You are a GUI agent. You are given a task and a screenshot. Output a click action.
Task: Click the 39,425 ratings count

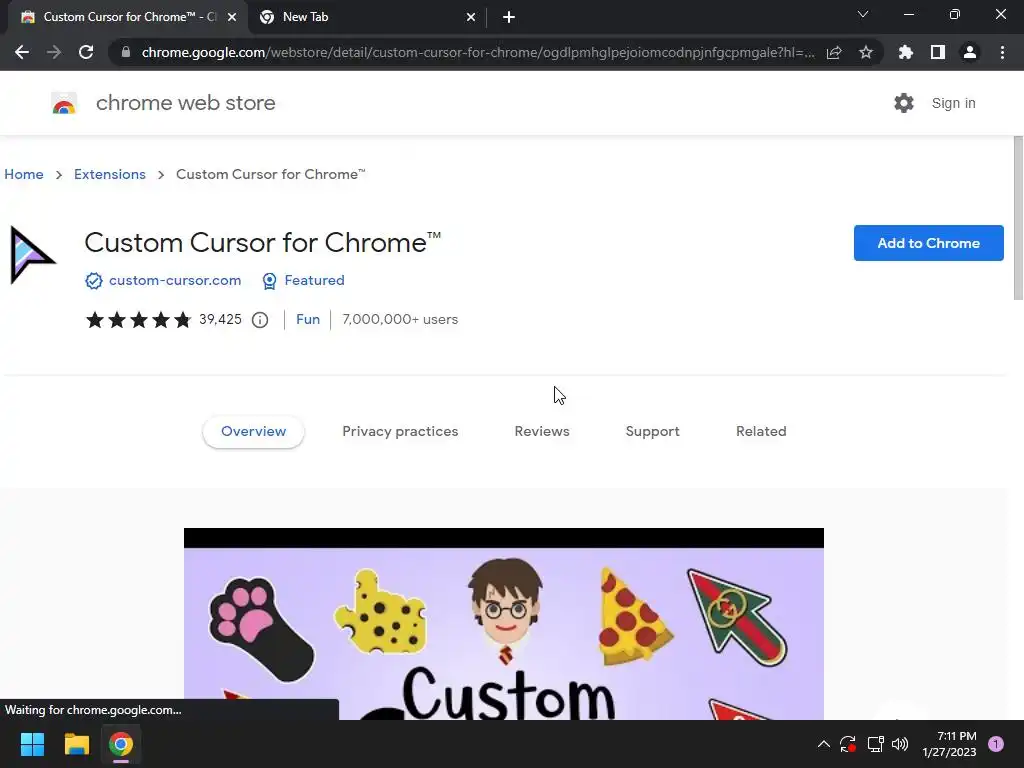click(x=220, y=319)
